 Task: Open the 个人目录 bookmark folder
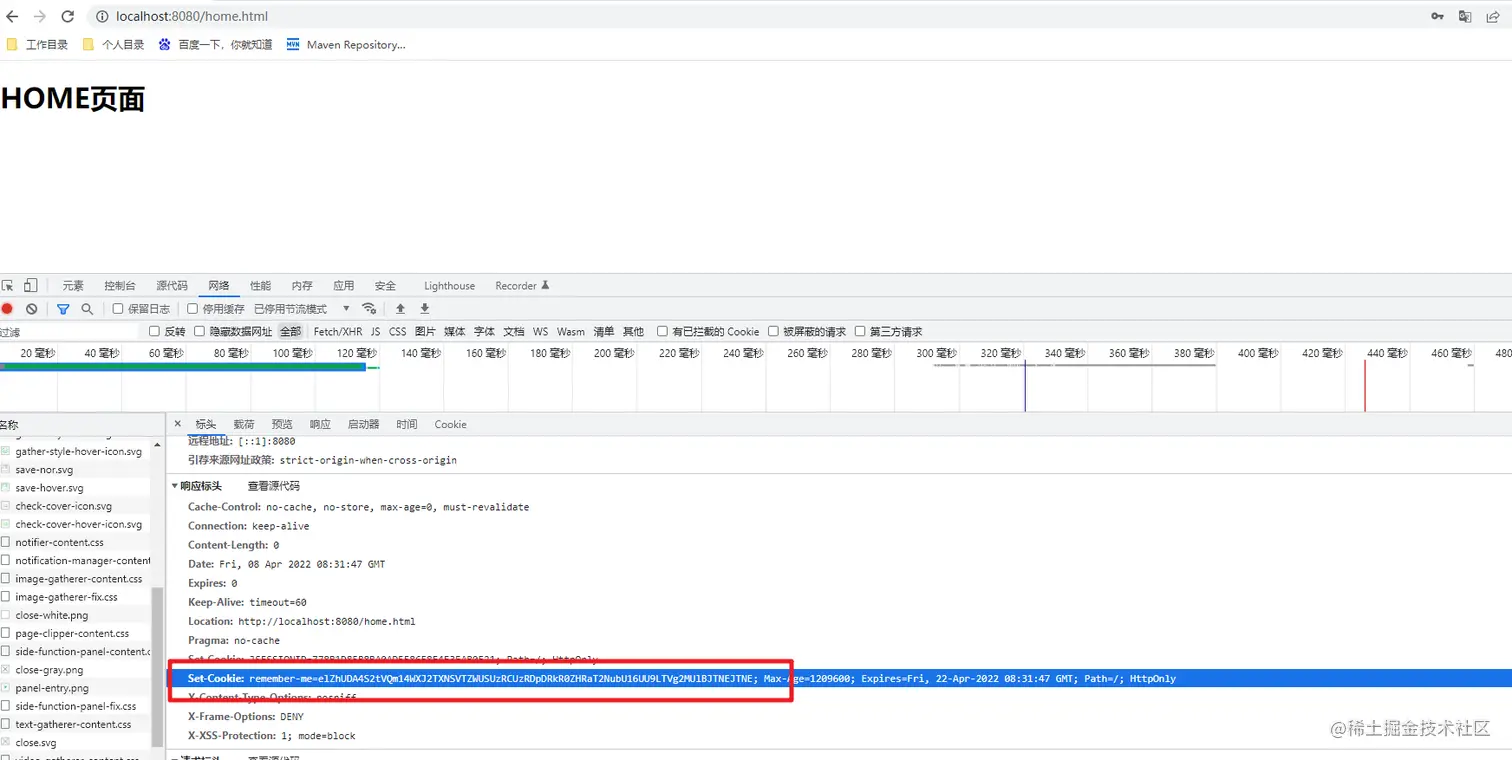pyautogui.click(x=113, y=44)
